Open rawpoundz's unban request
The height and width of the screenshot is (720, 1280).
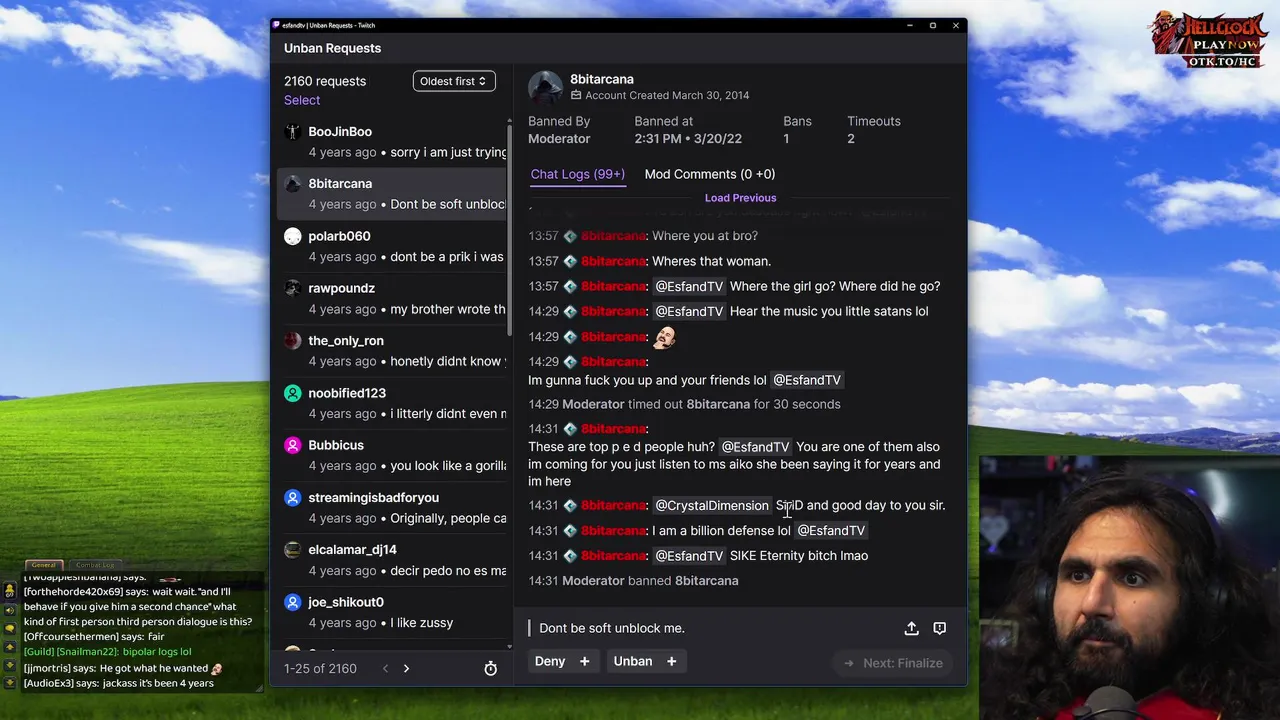[x=394, y=298]
